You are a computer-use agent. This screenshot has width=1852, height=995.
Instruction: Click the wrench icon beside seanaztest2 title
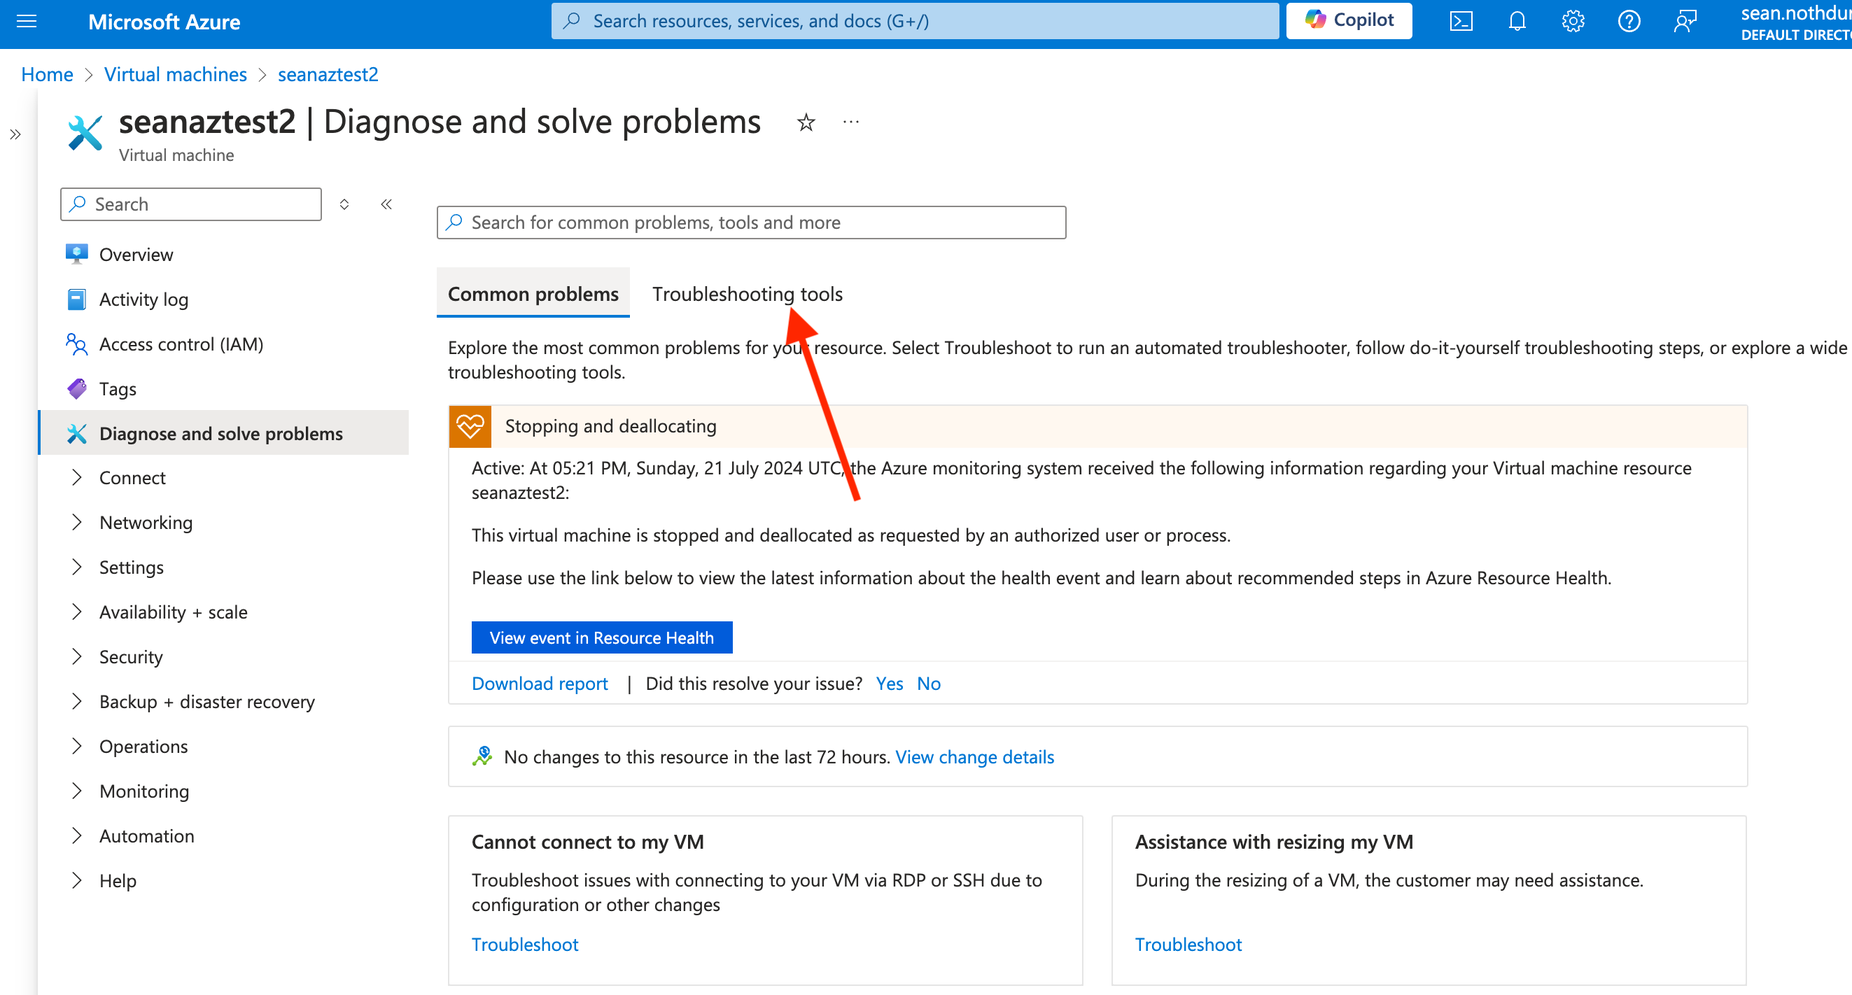pyautogui.click(x=85, y=132)
